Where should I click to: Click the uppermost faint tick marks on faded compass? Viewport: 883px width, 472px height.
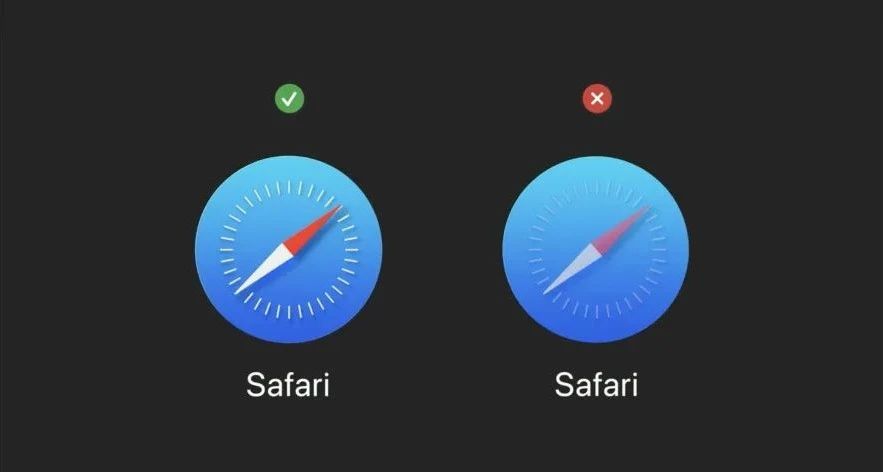(x=596, y=188)
